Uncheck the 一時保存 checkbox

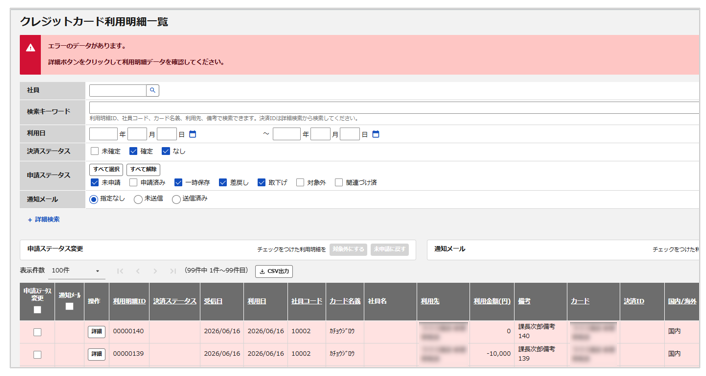pyautogui.click(x=178, y=182)
